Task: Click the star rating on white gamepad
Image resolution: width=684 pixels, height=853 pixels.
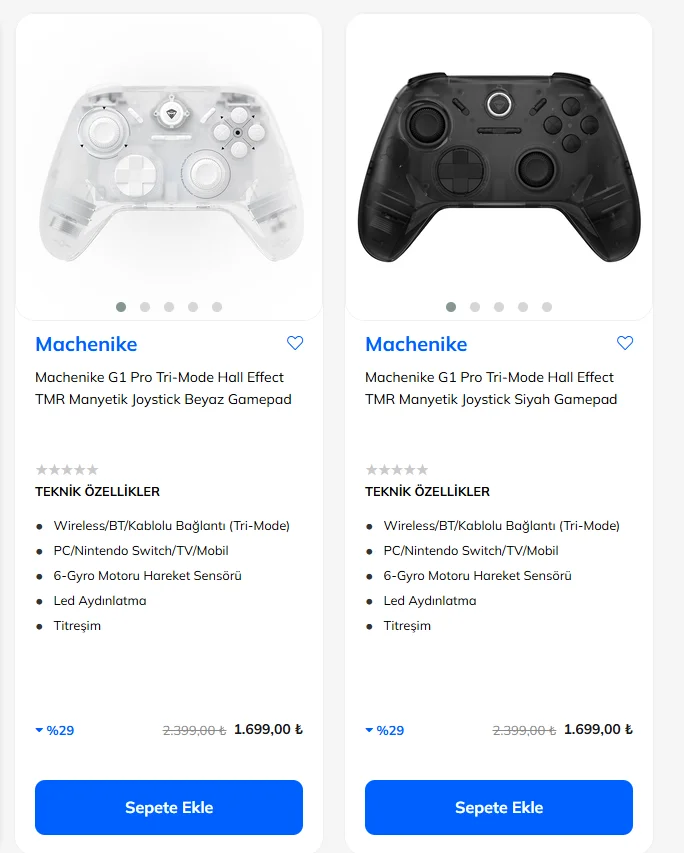Action: (67, 469)
